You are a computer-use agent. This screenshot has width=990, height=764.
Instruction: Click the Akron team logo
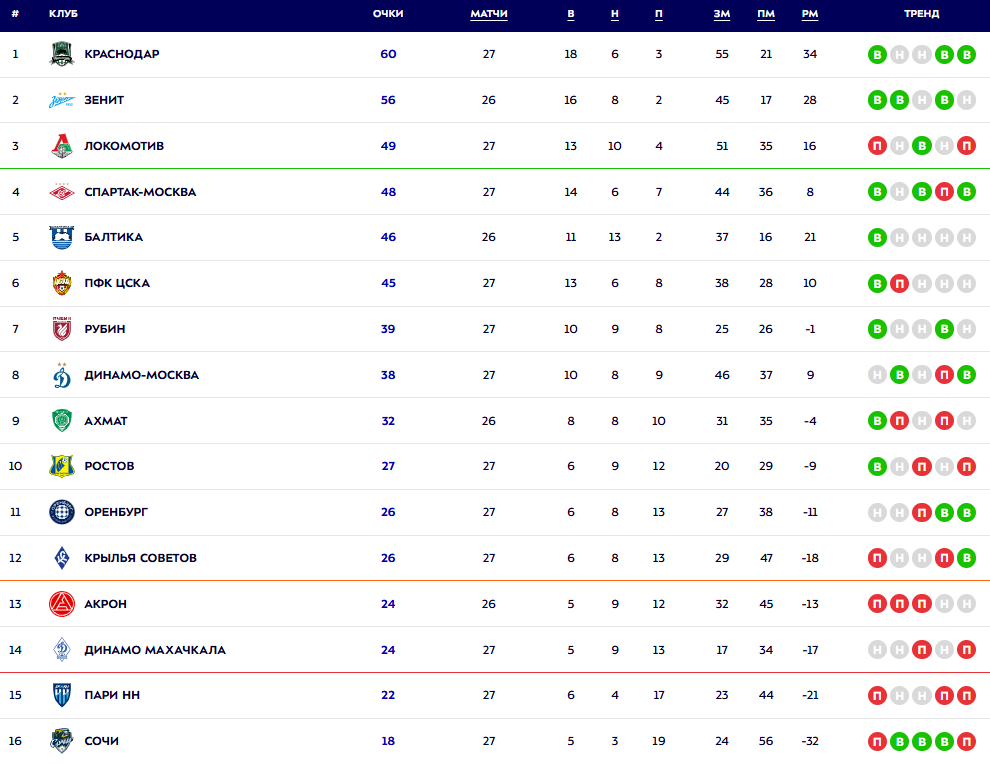pyautogui.click(x=62, y=604)
